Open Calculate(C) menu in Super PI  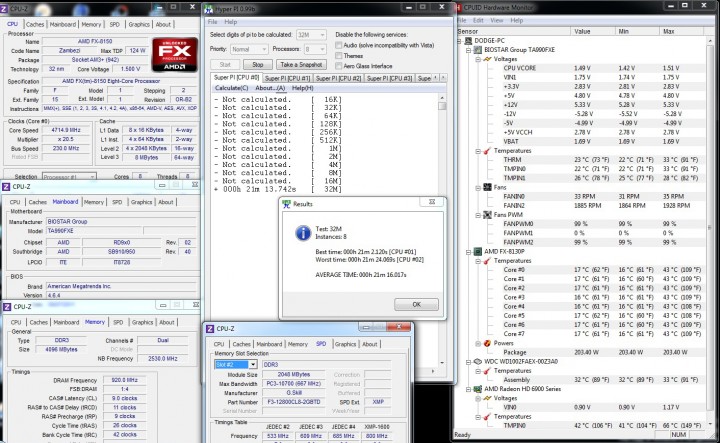231,88
